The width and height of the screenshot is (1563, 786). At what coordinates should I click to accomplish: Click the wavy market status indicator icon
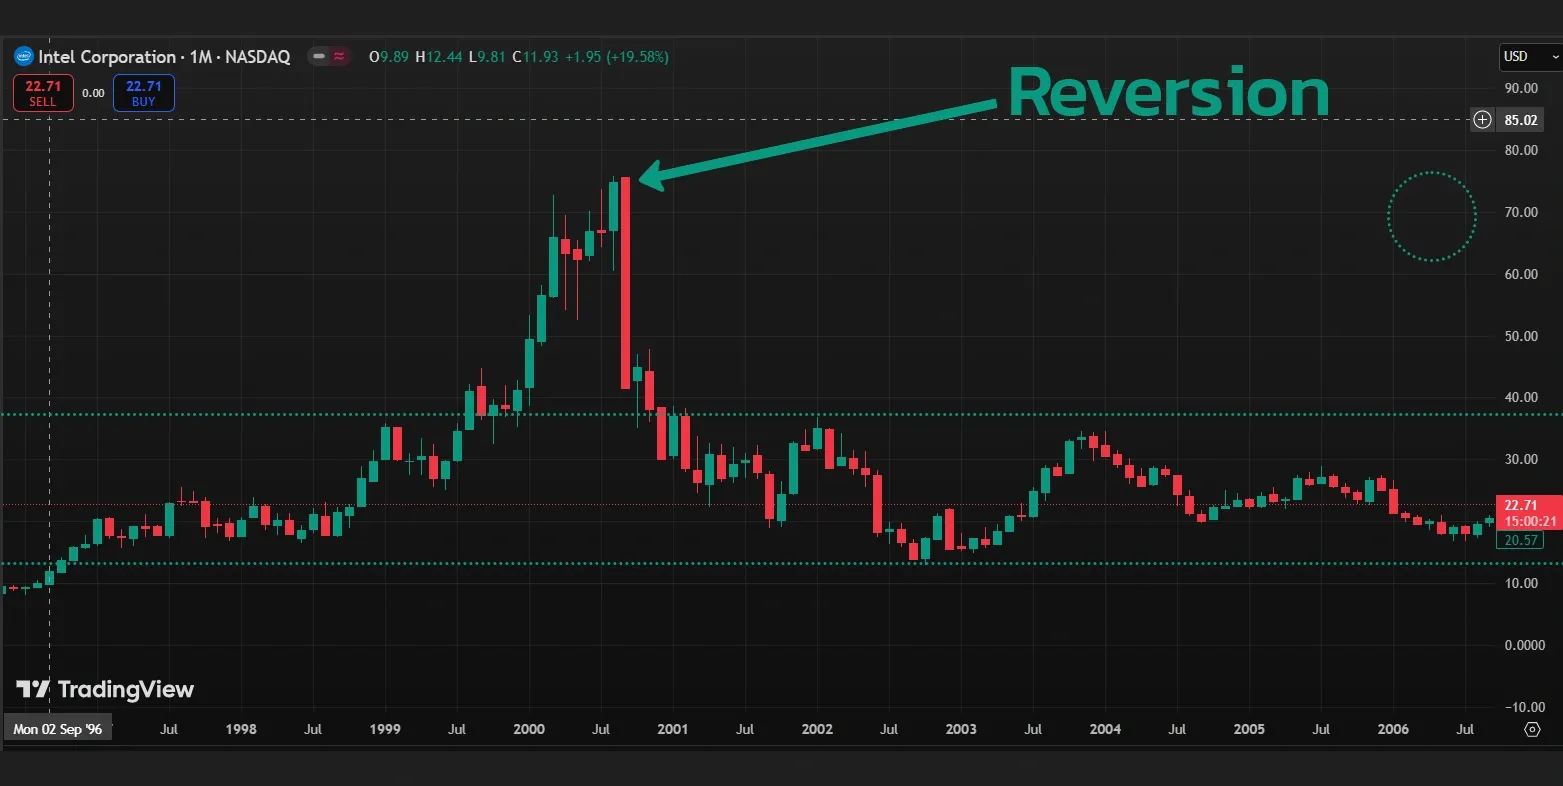(340, 57)
